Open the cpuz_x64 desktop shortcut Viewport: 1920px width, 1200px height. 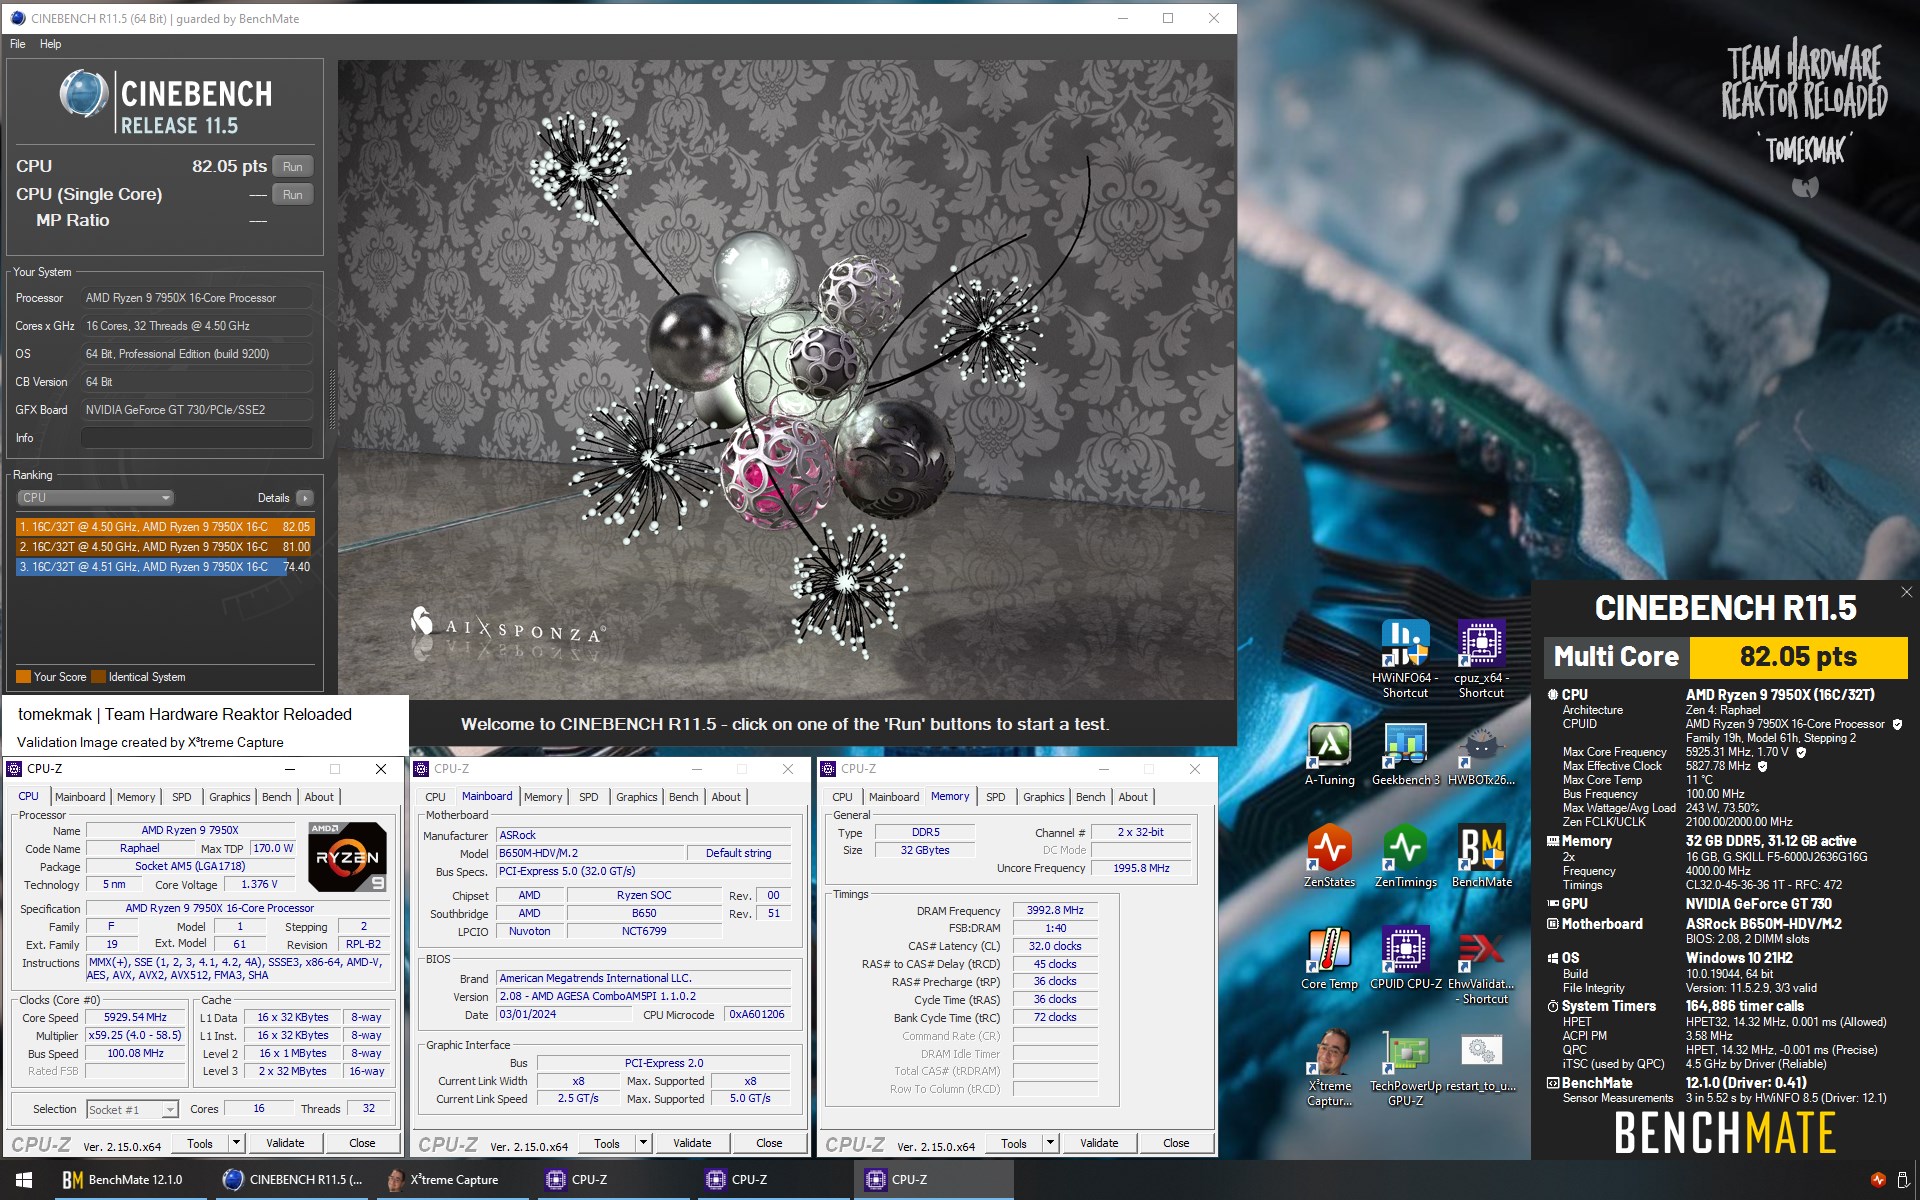(1481, 658)
